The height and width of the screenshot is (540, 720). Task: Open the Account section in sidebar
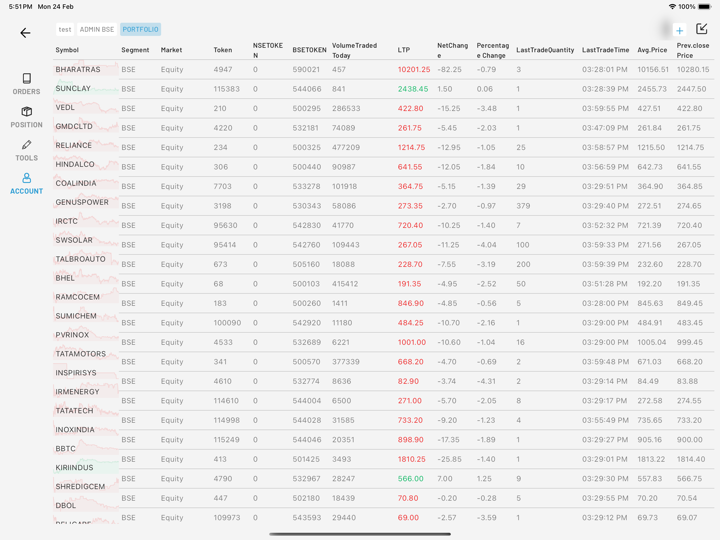[26, 184]
